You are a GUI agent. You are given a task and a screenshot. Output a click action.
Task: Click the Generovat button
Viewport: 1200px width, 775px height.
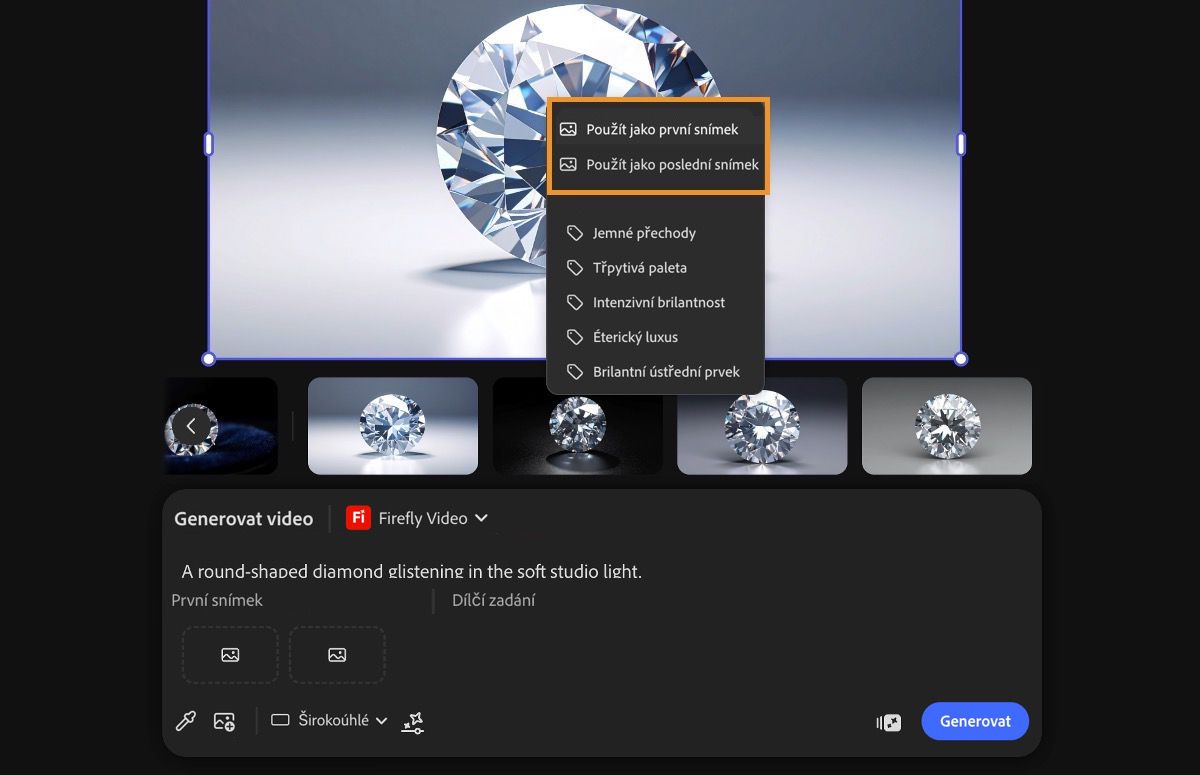pos(975,721)
